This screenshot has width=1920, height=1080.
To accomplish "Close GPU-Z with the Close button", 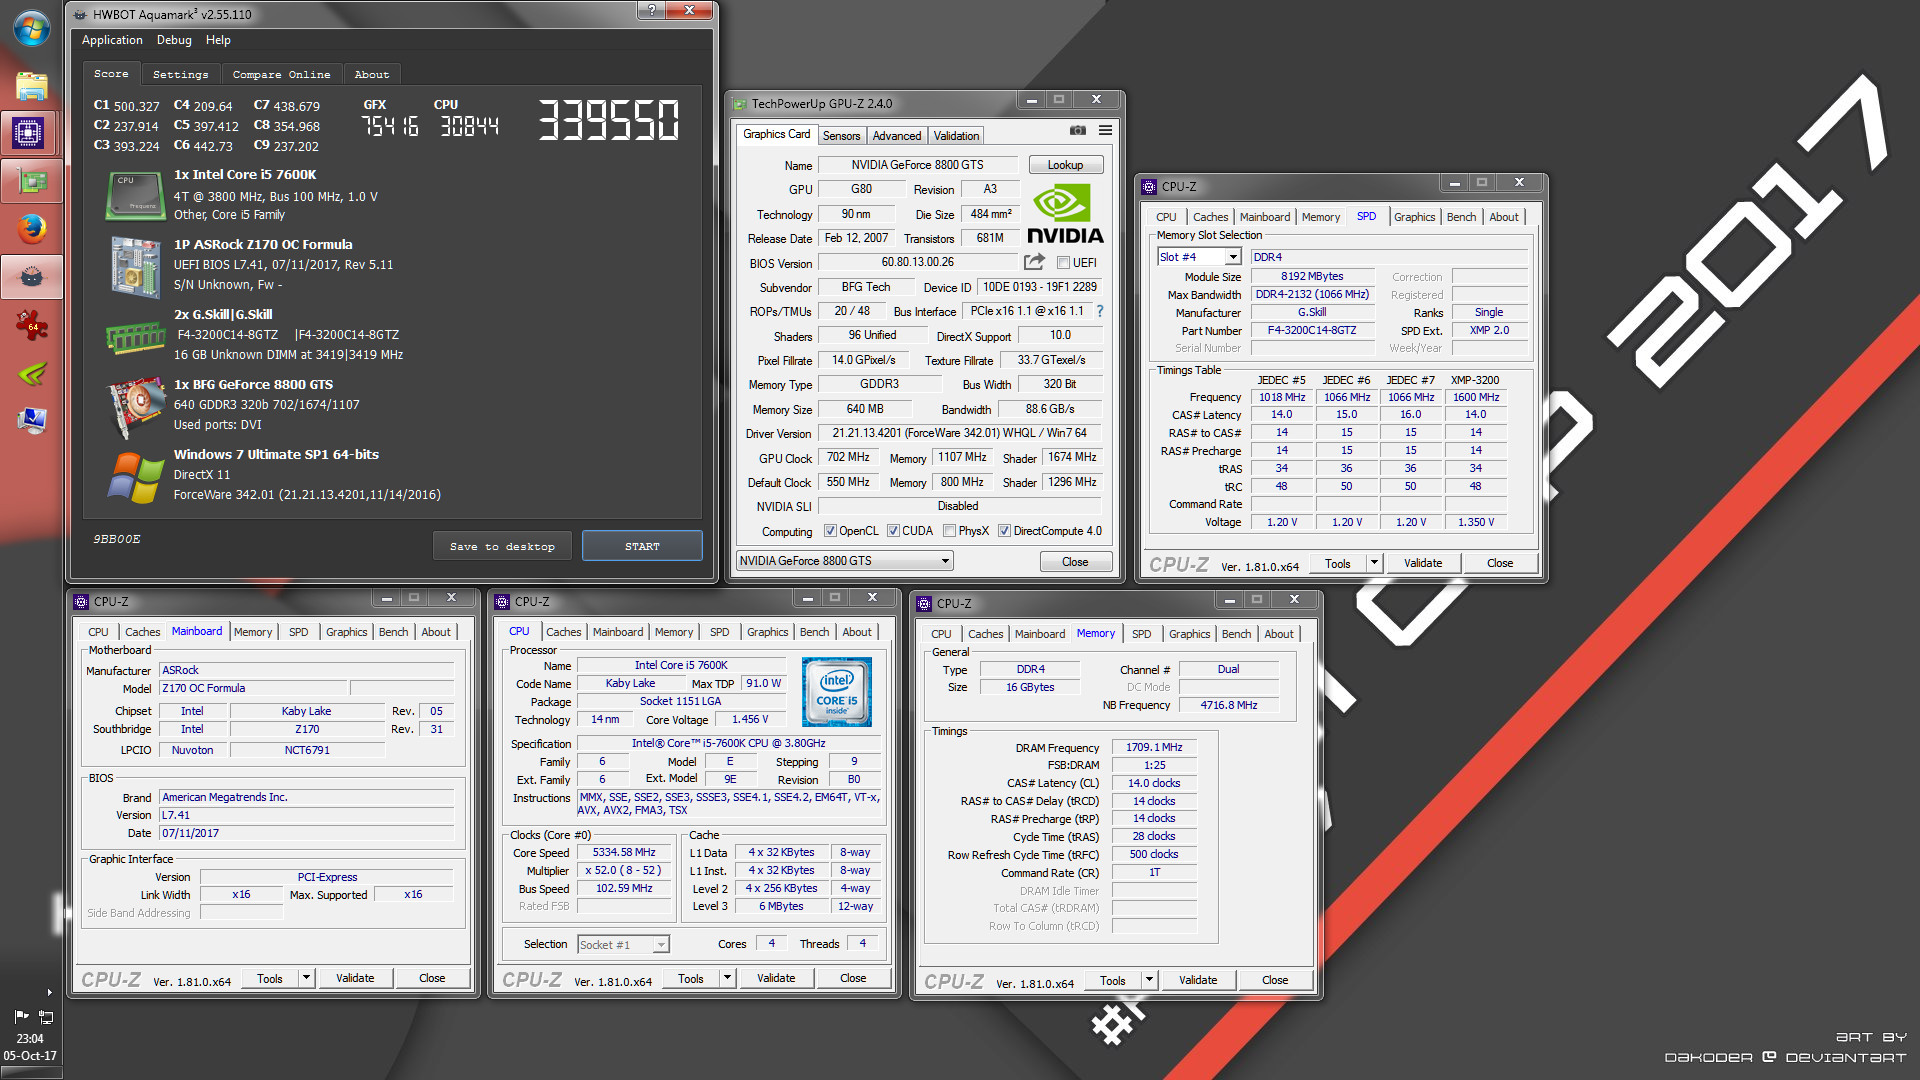I will coord(1075,562).
